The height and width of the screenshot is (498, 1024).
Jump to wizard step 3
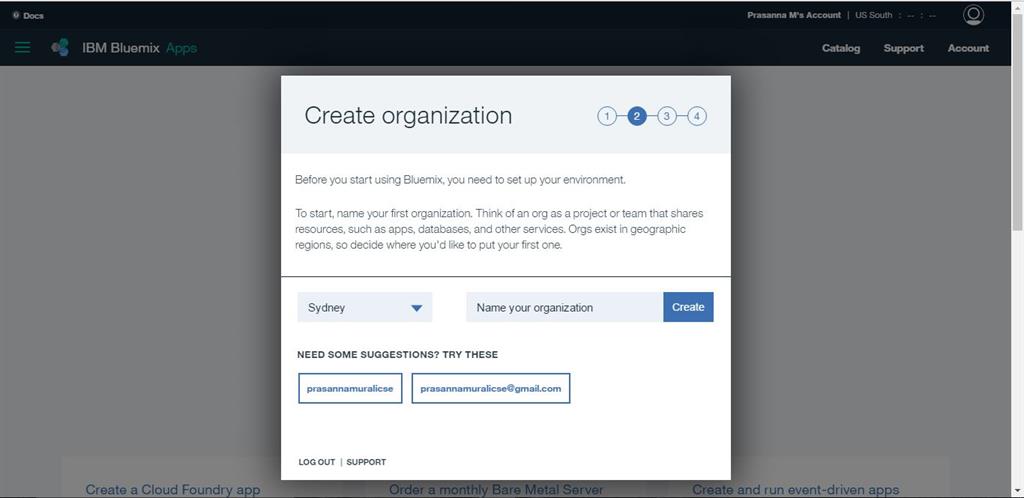tap(666, 116)
